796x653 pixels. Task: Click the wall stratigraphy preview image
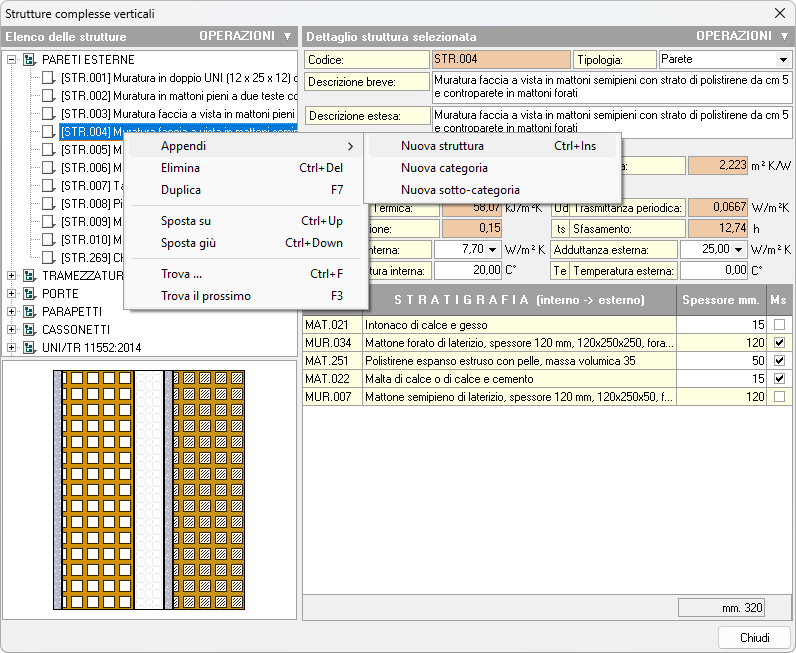(149, 490)
